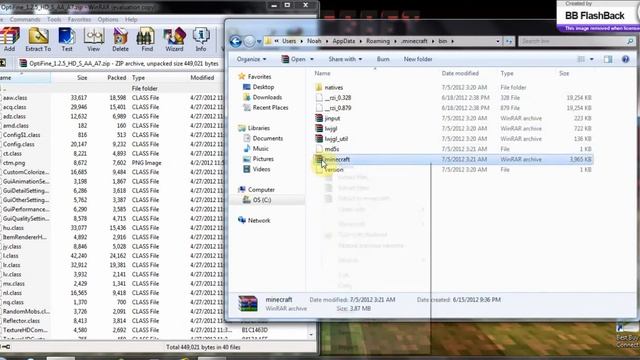The width and height of the screenshot is (640, 360).
Task: Sort WinRAR list by Packed column
Action: [x=117, y=78]
